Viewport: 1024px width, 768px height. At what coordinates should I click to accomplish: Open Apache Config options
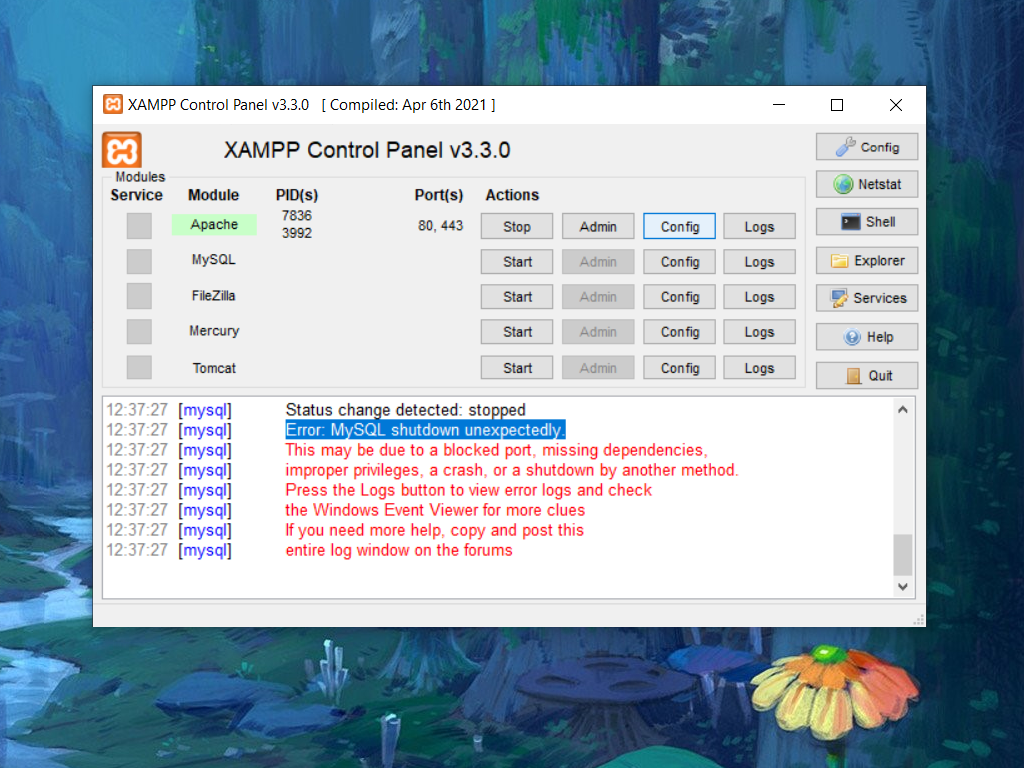click(679, 227)
